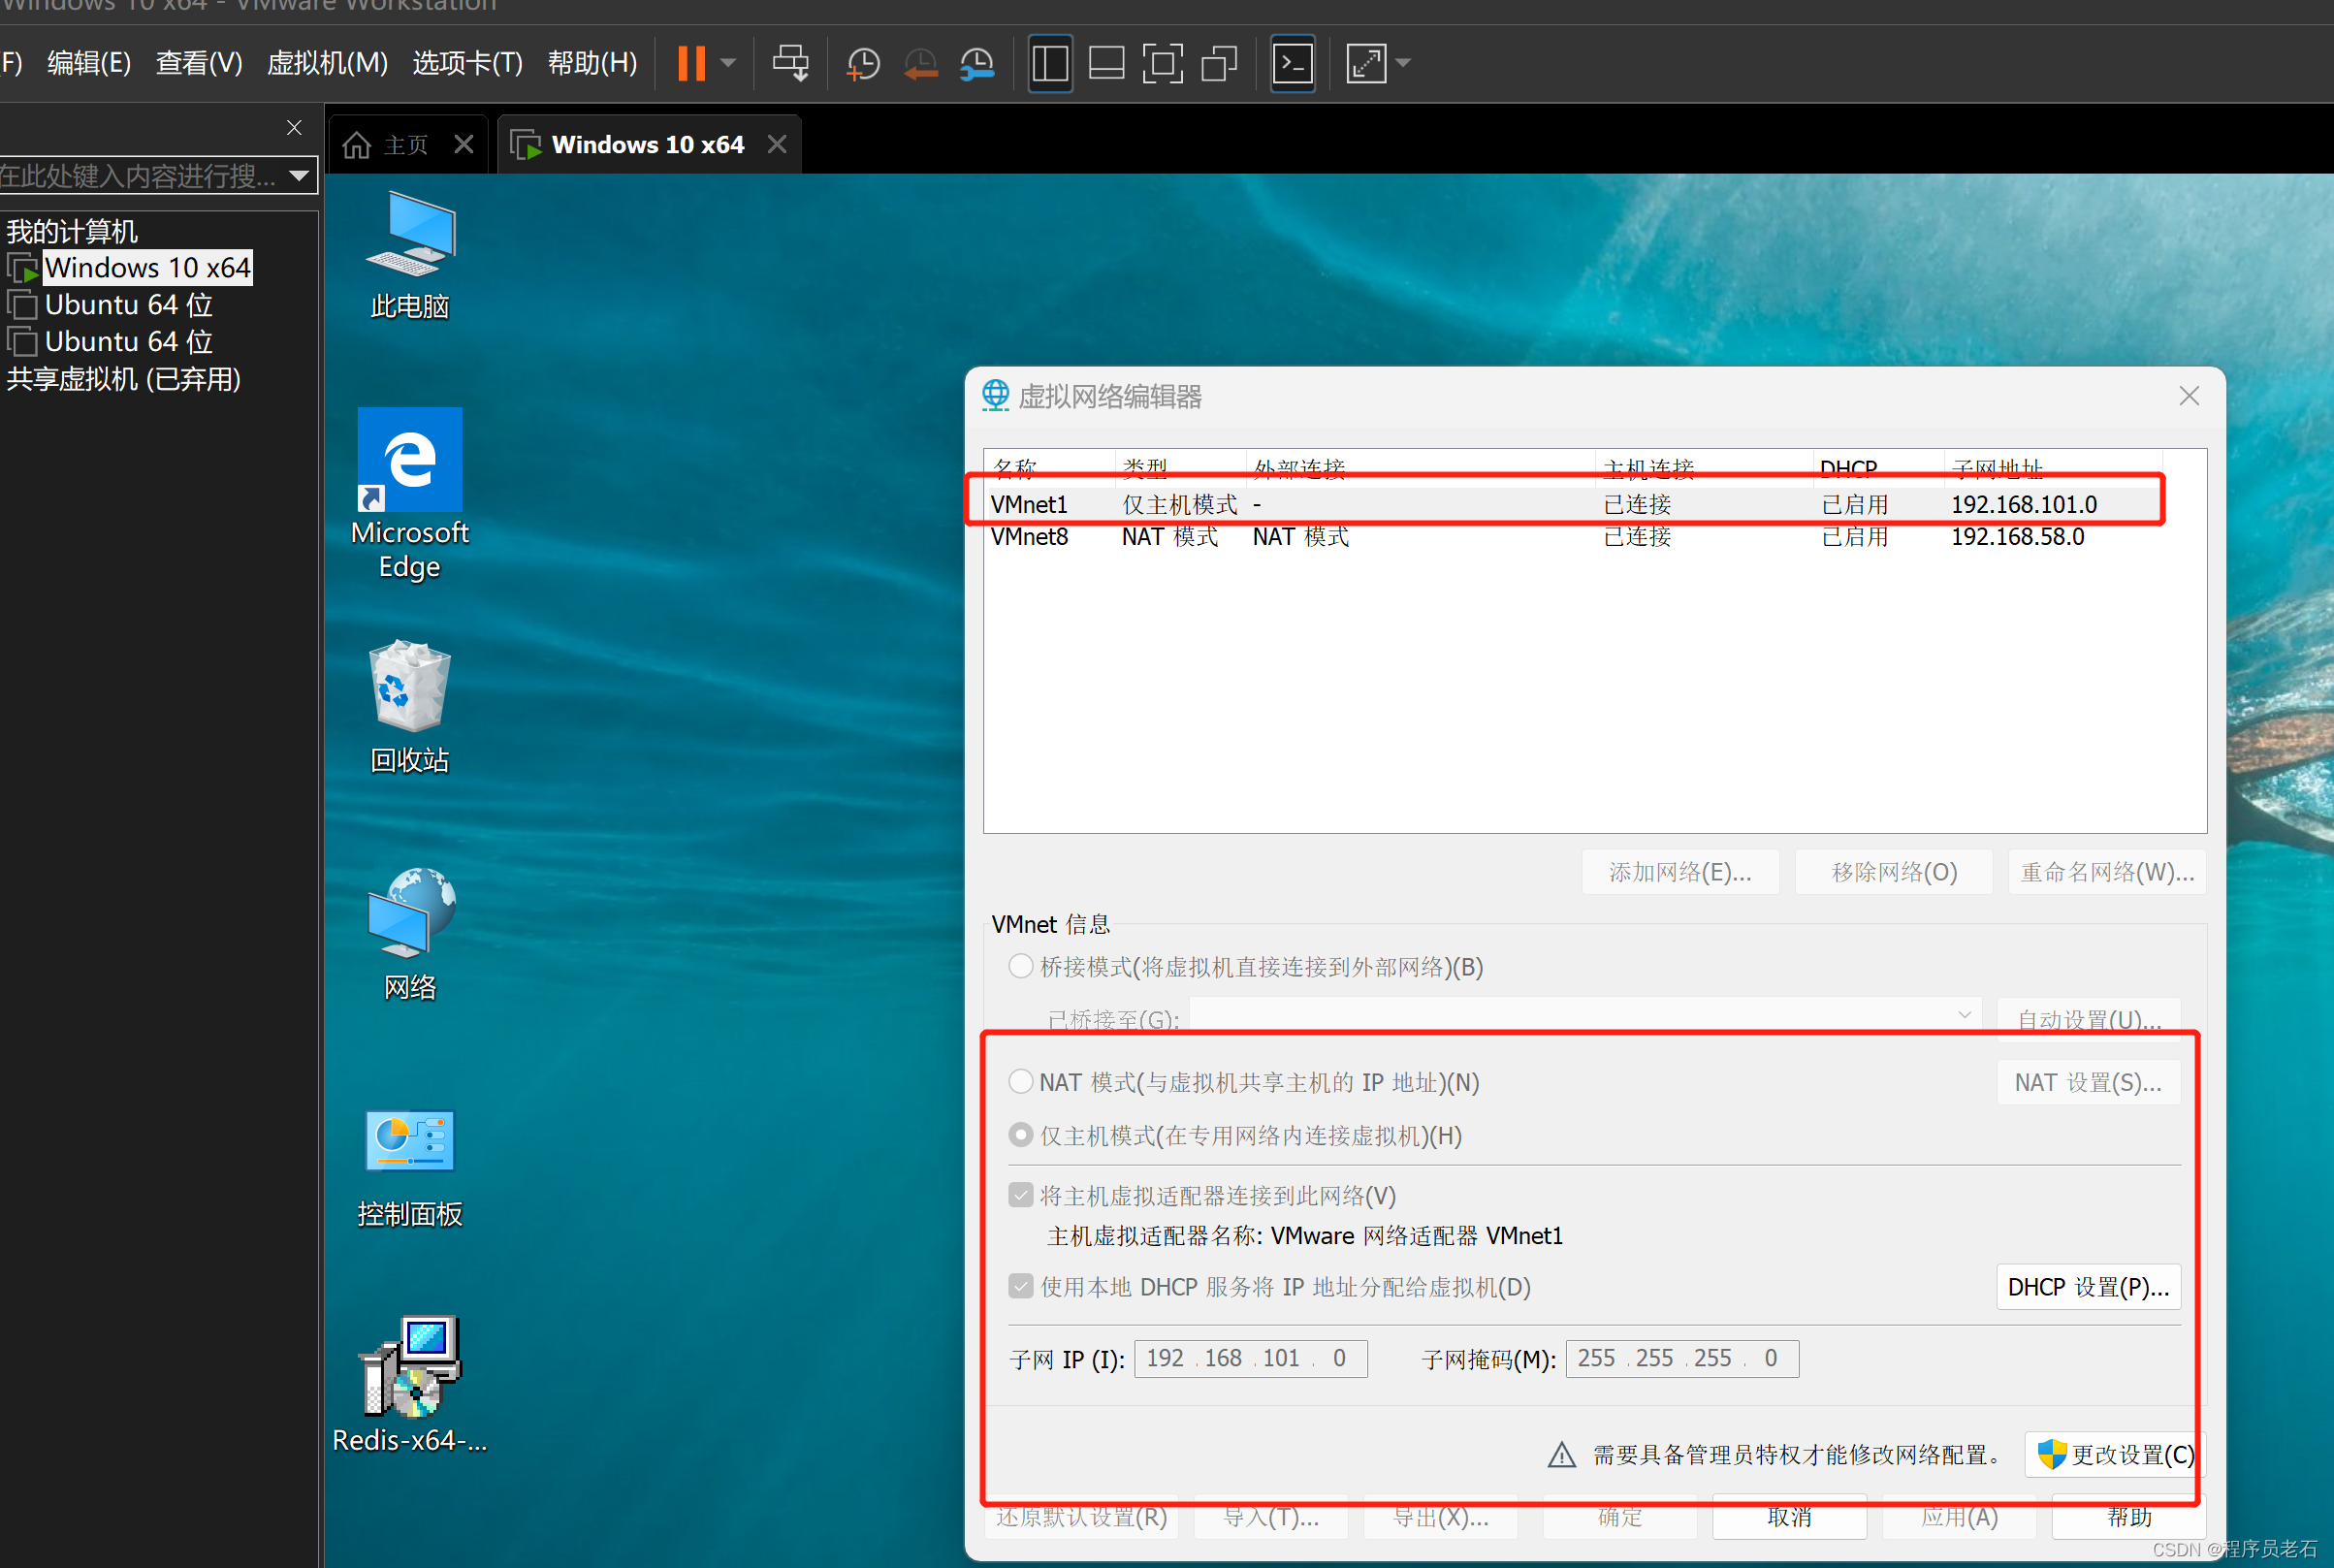Click the 帮助 button in the dialog
Viewport: 2334px width, 1568px height.
pos(2129,1516)
